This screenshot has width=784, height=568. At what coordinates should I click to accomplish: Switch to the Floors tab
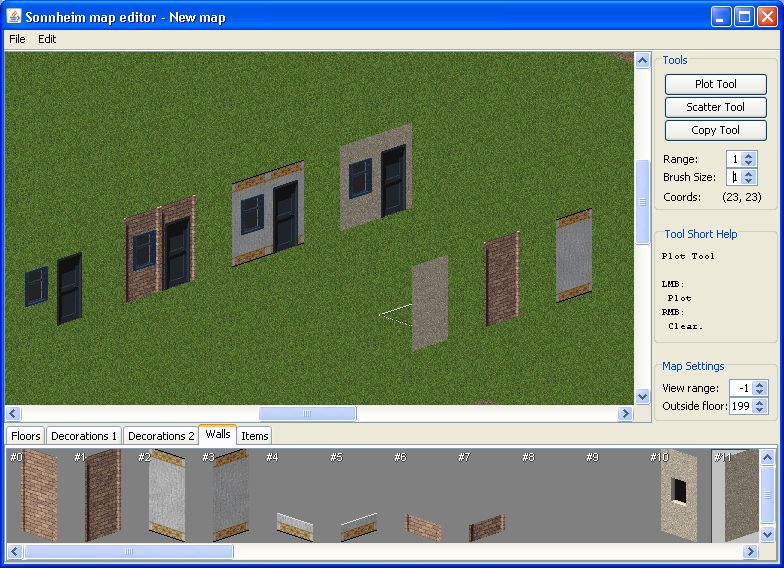click(26, 436)
